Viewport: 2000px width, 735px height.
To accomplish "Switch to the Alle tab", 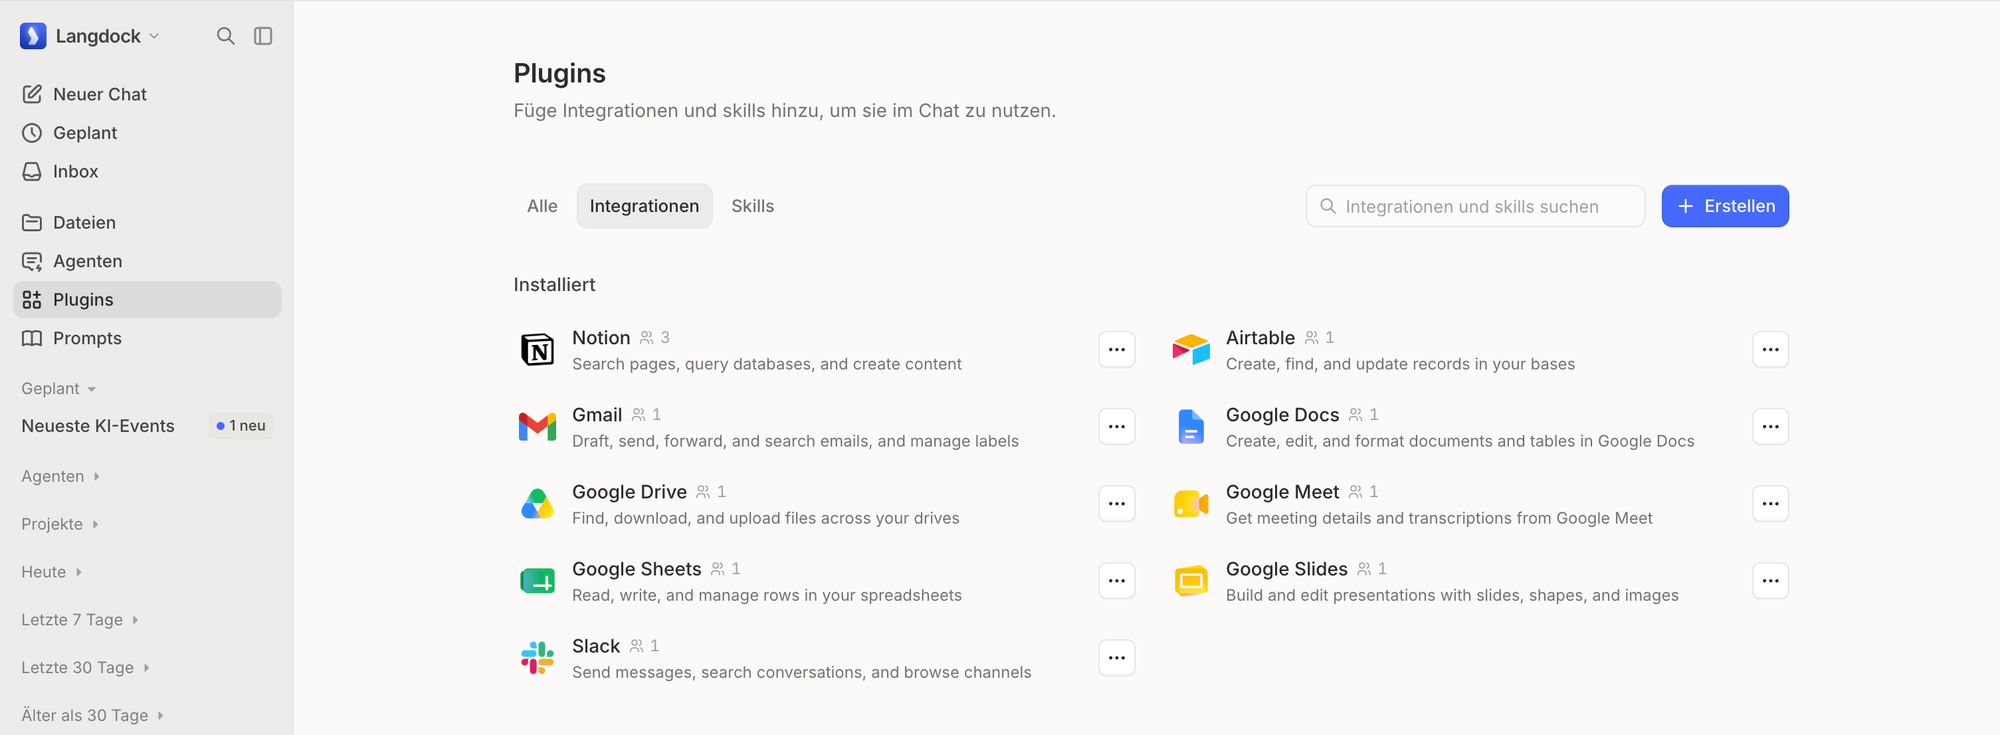I will click(542, 206).
